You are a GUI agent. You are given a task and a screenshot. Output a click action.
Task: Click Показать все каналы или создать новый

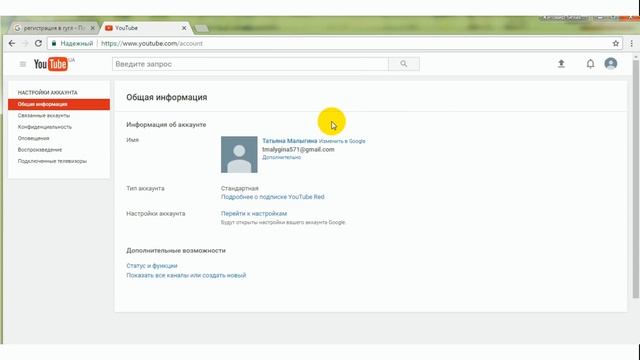(186, 276)
